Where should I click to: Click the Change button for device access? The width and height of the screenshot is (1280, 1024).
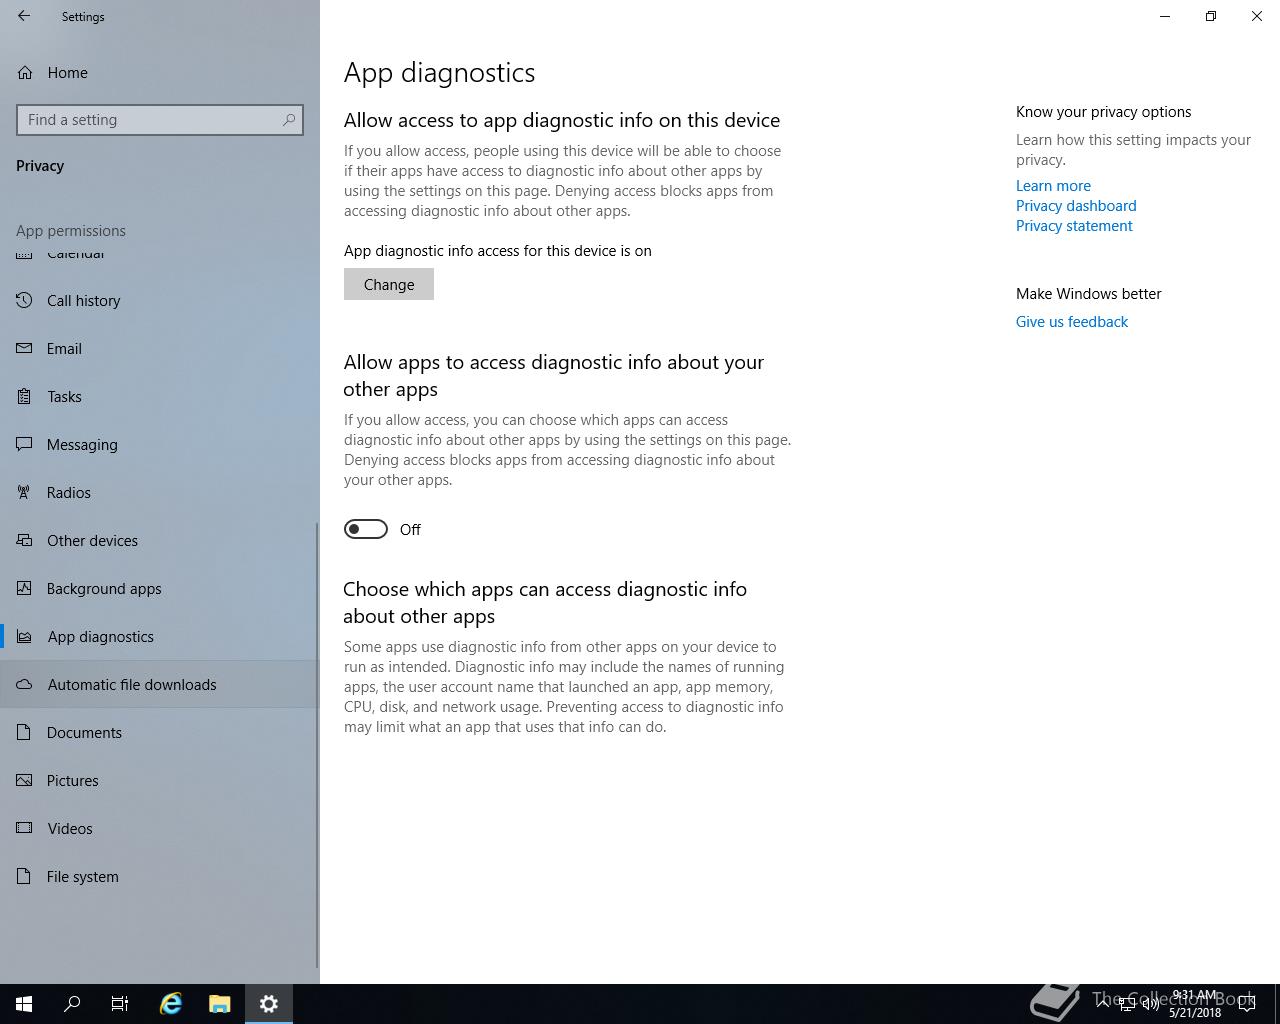pyautogui.click(x=389, y=284)
